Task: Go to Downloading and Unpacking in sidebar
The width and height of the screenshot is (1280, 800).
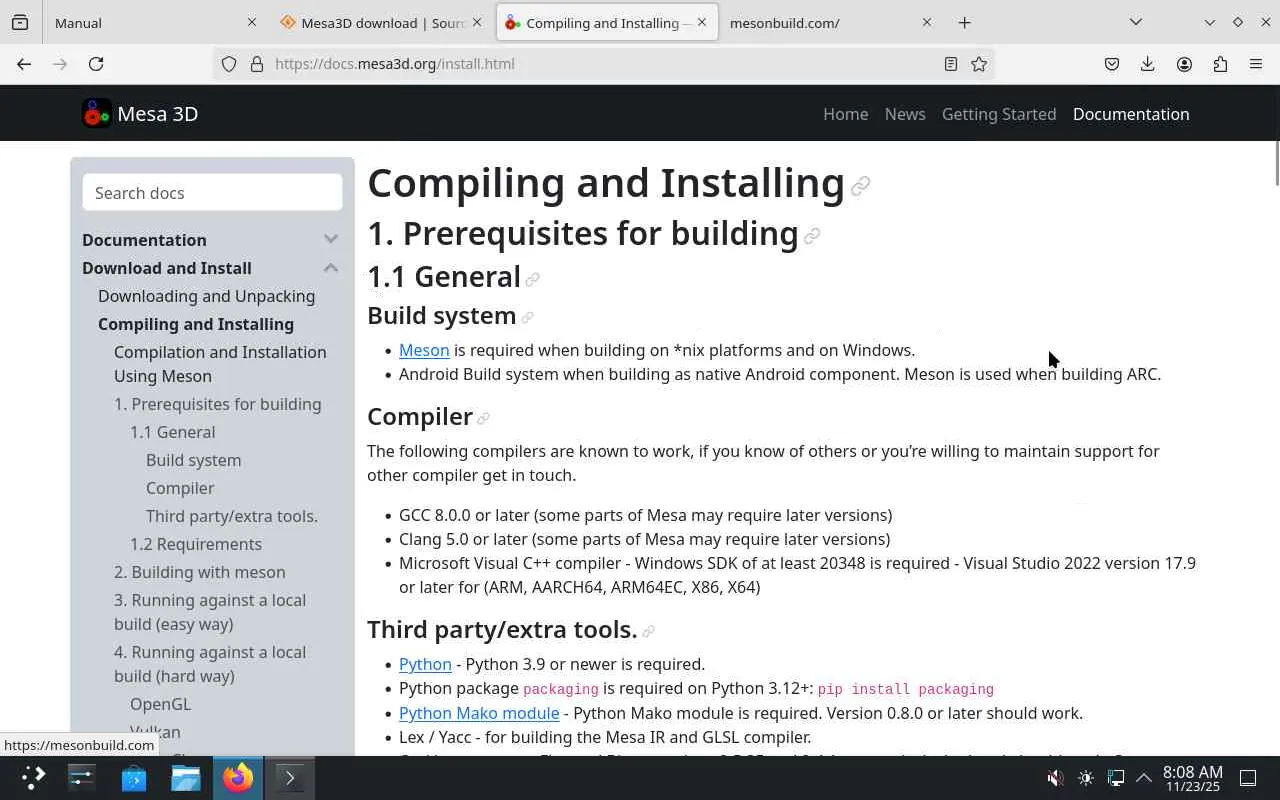Action: click(206, 296)
